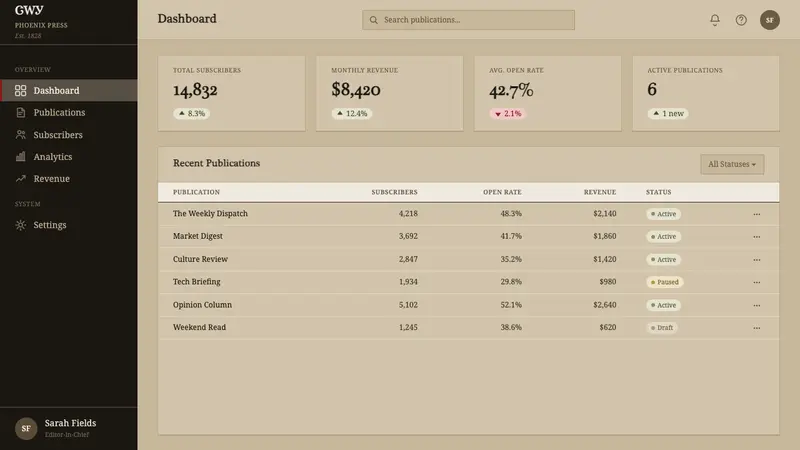800x450 pixels.
Task: Click the Monthly Revenue $8,420 card
Action: pyautogui.click(x=390, y=93)
